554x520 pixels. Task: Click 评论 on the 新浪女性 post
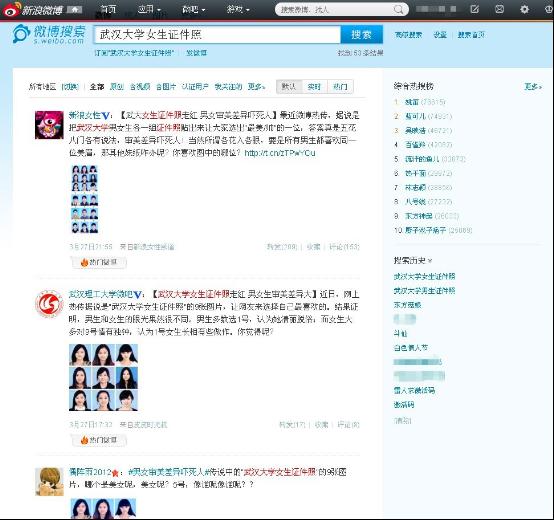pyautogui.click(x=344, y=247)
